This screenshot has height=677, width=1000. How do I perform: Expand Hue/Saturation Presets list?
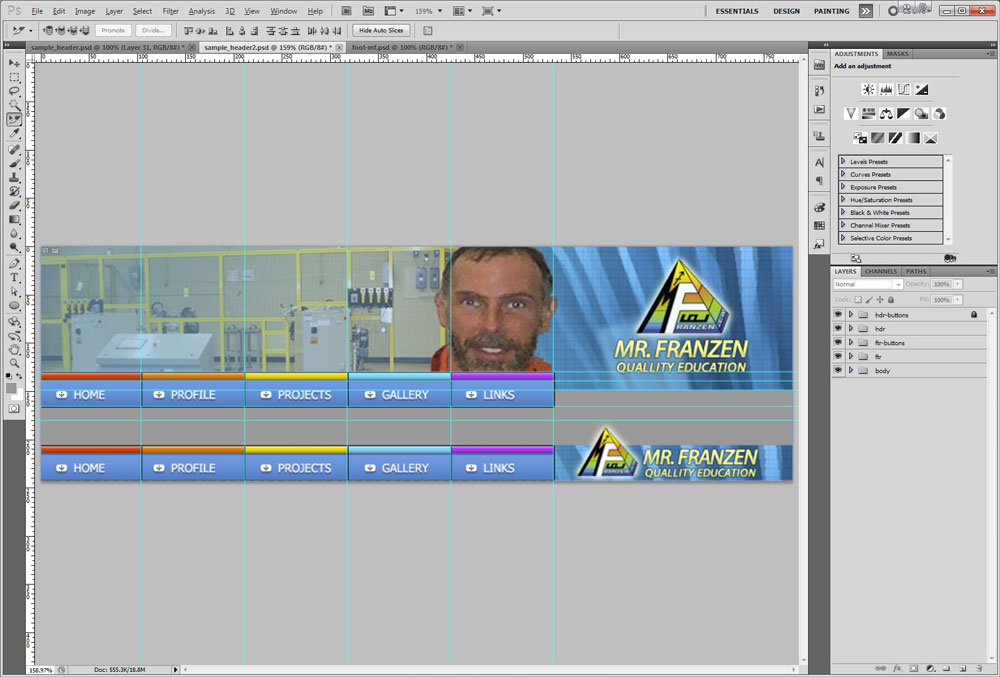pyautogui.click(x=843, y=200)
